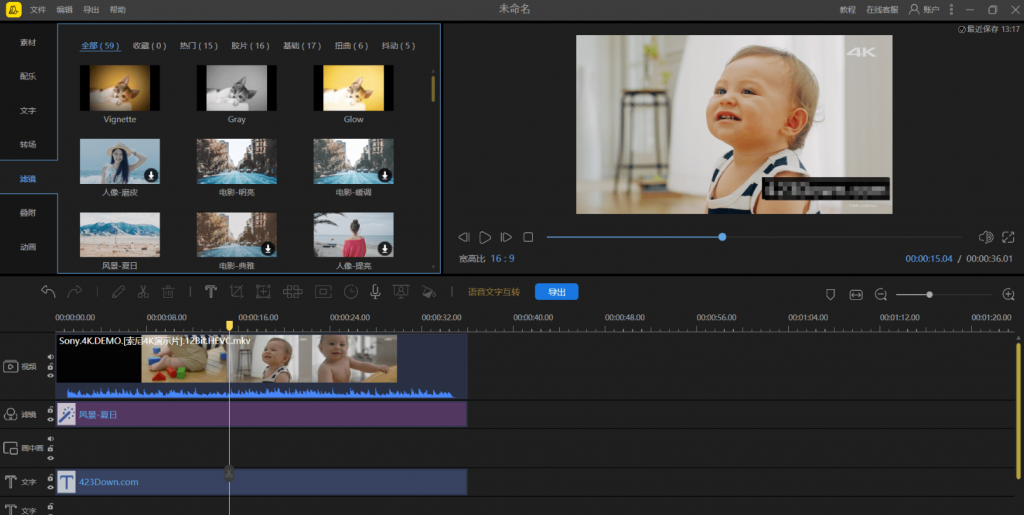1024x515 pixels.
Task: Open the 导出 menu in menu bar
Action: (91, 10)
